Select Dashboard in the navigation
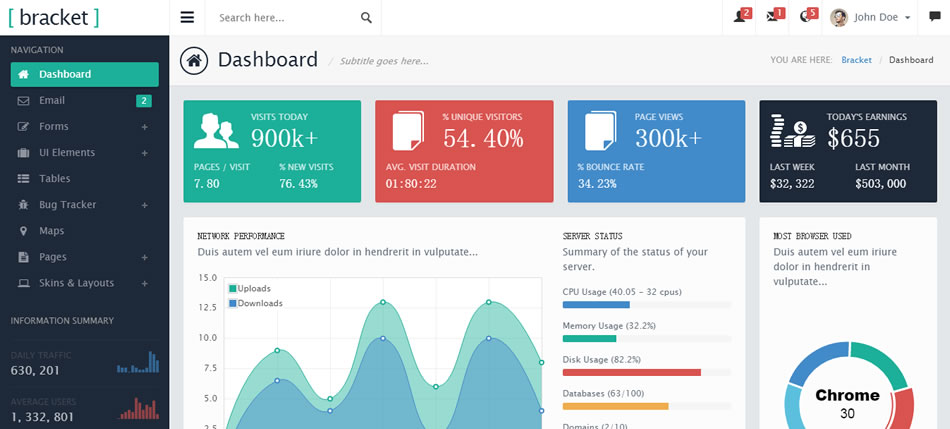Screen dimensions: 950x429 pos(85,75)
